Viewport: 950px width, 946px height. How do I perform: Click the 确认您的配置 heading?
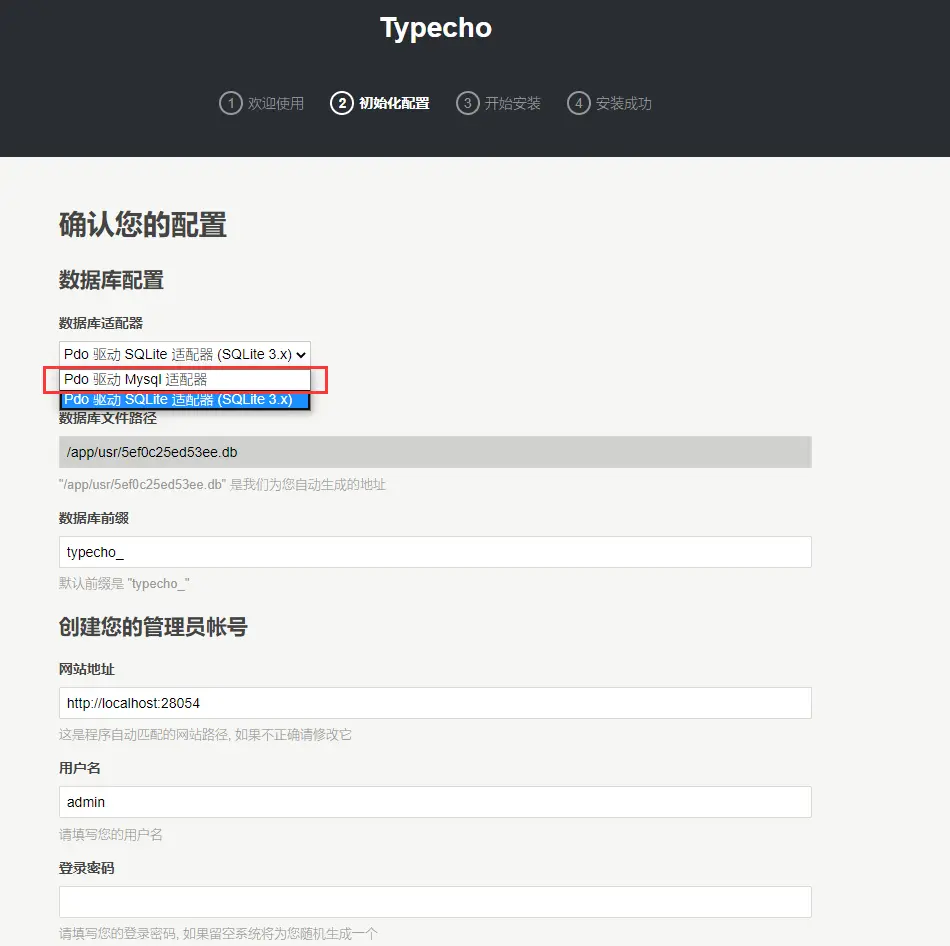pyautogui.click(x=143, y=225)
